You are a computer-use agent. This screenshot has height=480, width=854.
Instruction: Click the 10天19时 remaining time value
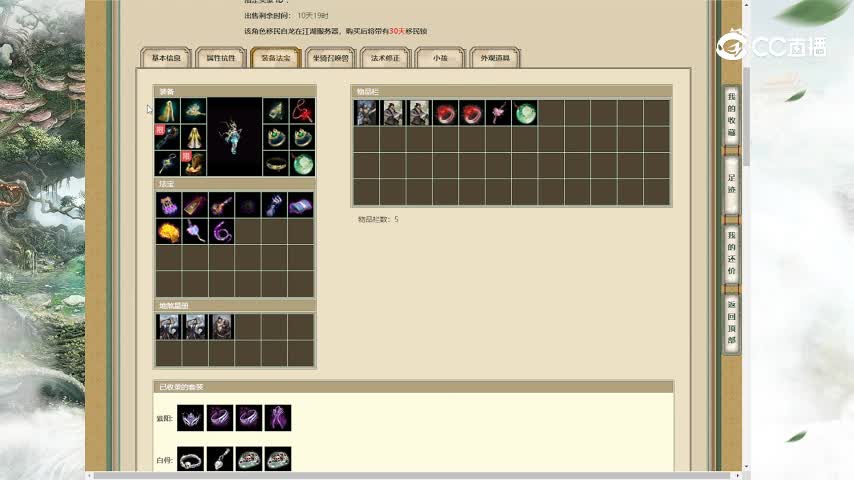313,16
